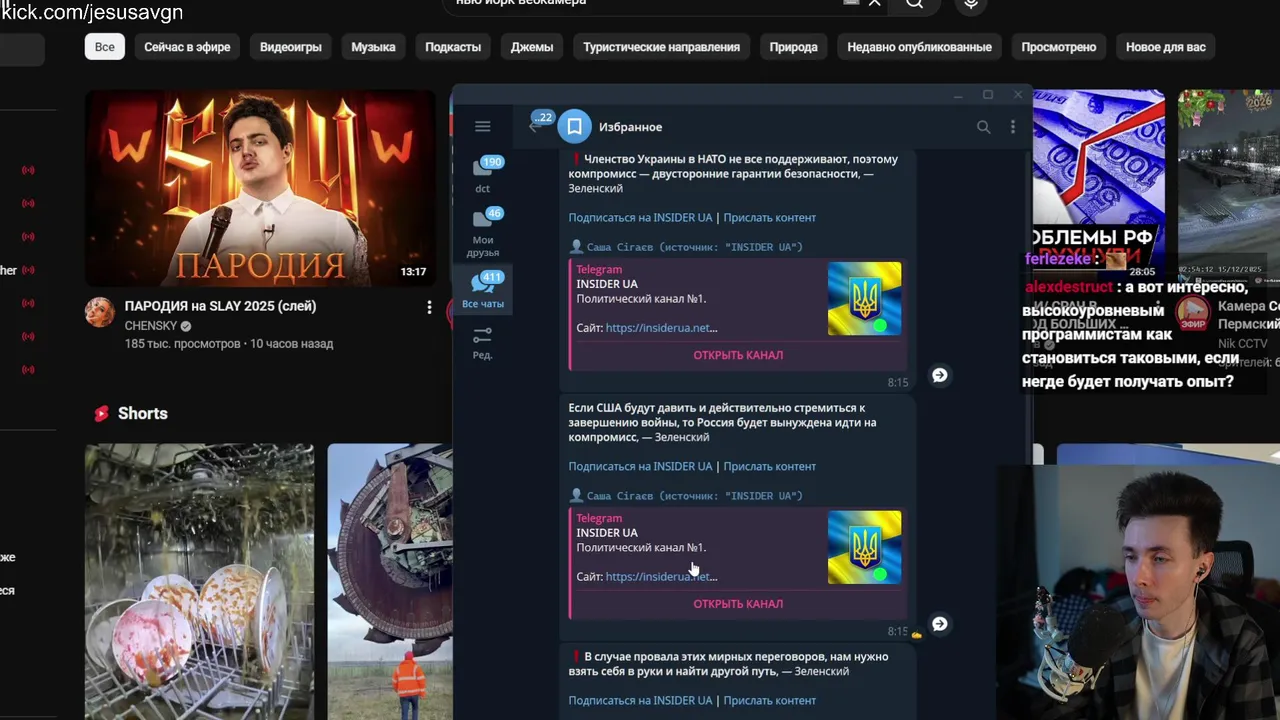Image resolution: width=1280 pixels, height=720 pixels.
Task: Go back using Telegram's back arrow
Action: click(534, 126)
